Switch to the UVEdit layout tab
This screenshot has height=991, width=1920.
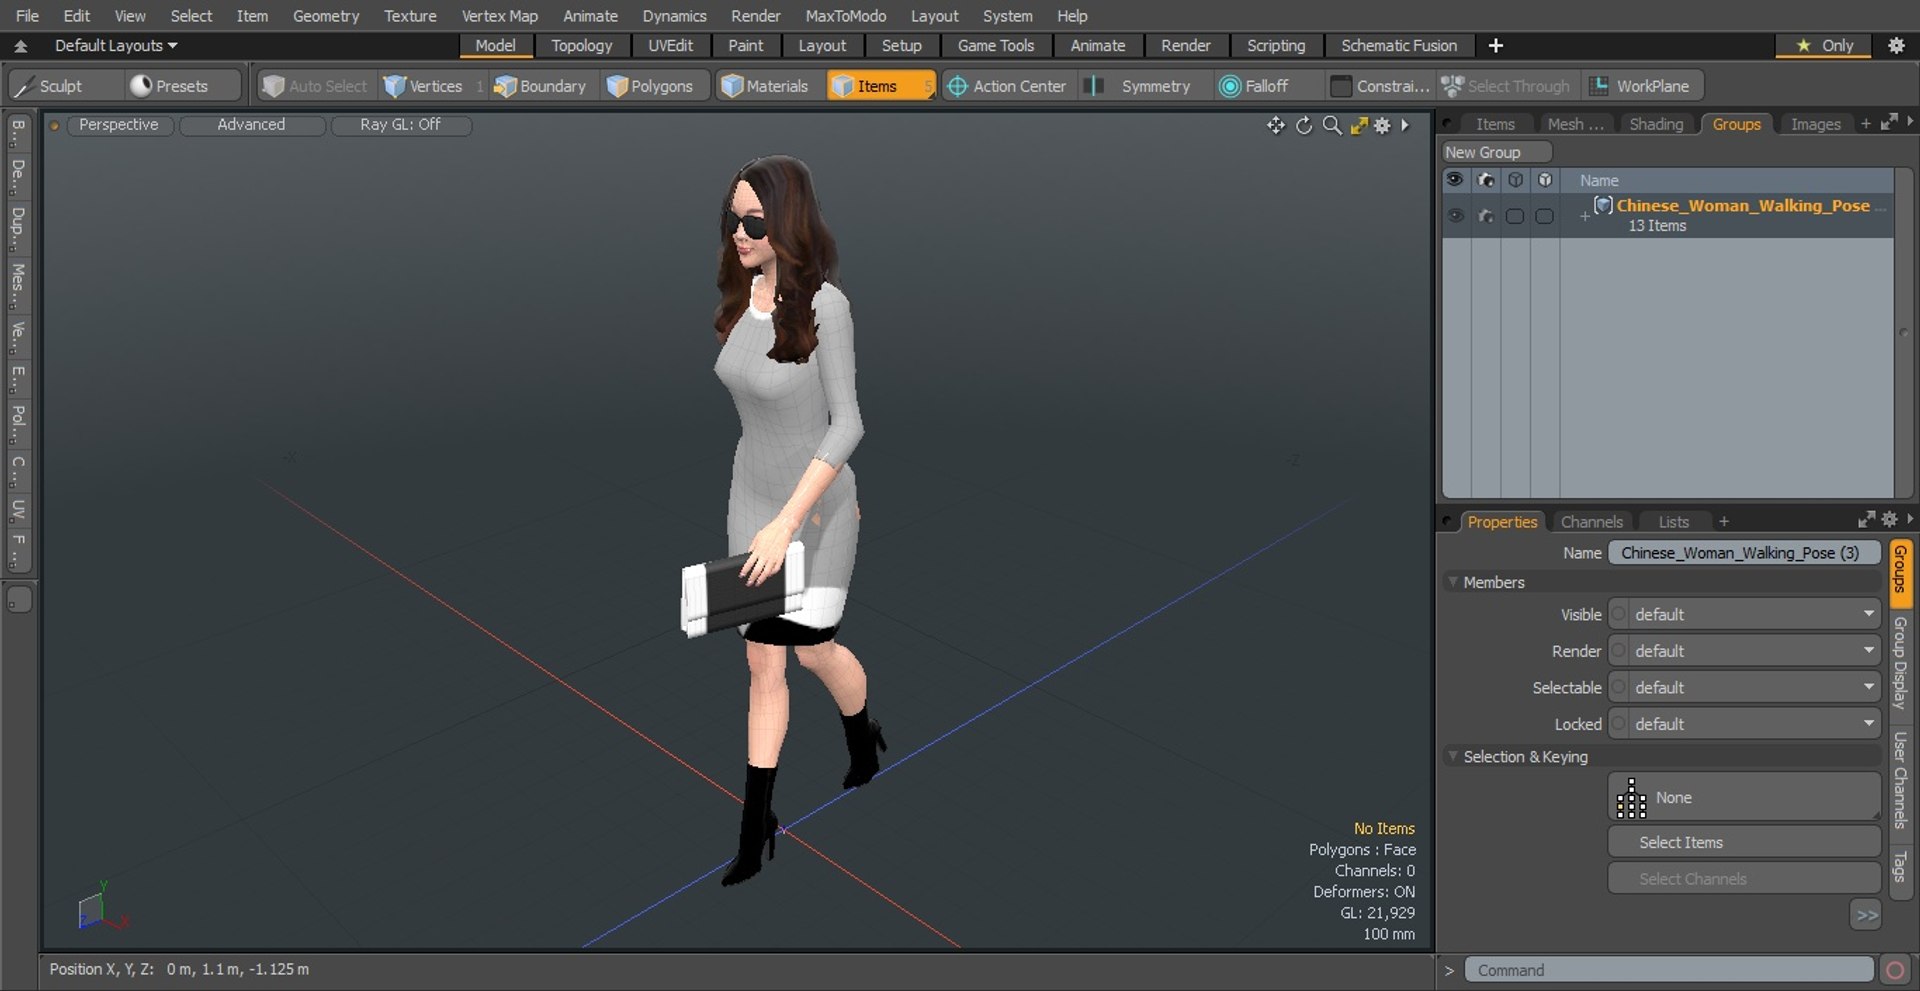(x=670, y=46)
